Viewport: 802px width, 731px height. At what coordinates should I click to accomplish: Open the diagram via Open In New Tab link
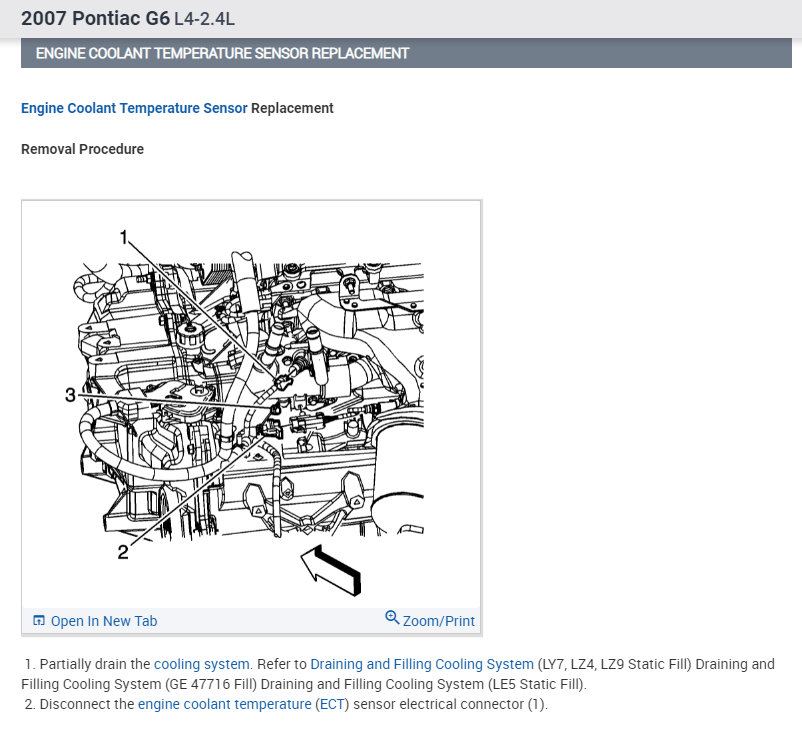pyautogui.click(x=104, y=621)
